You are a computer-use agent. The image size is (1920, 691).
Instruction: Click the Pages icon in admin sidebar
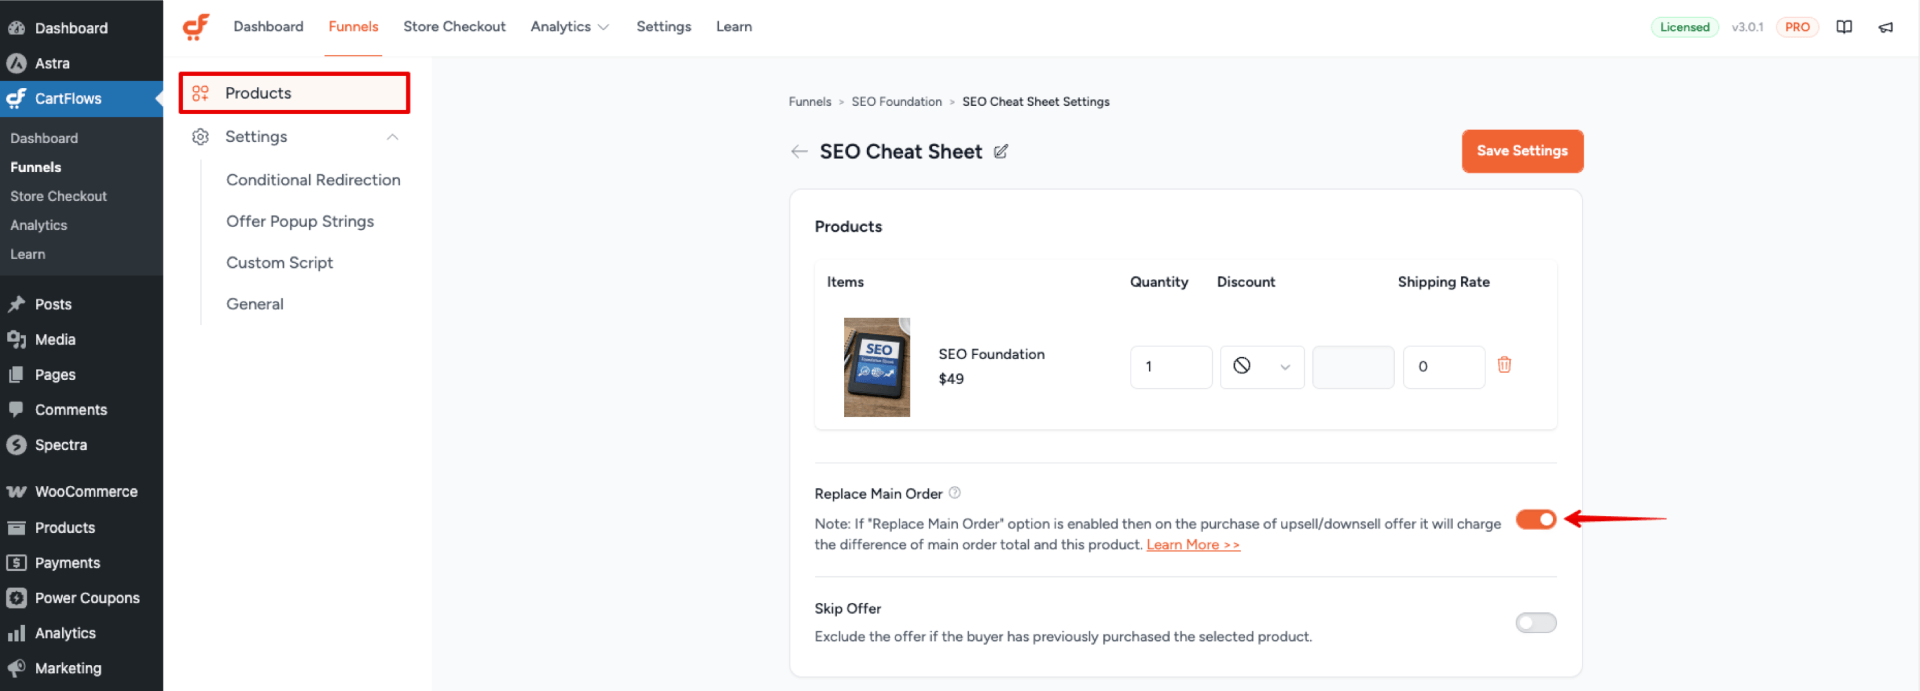17,374
